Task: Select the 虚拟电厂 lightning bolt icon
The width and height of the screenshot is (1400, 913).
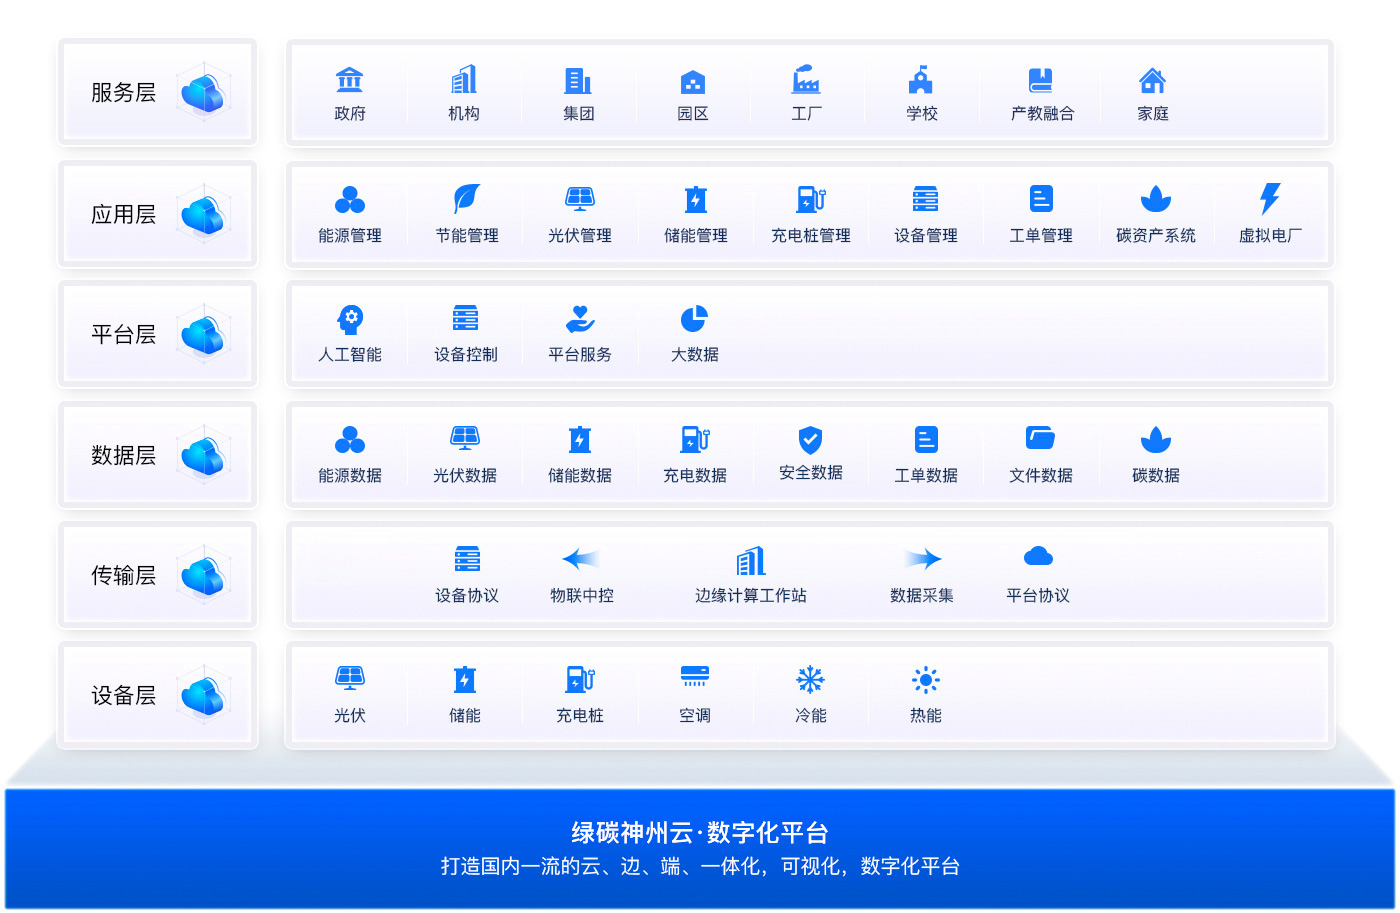Action: tap(1270, 199)
